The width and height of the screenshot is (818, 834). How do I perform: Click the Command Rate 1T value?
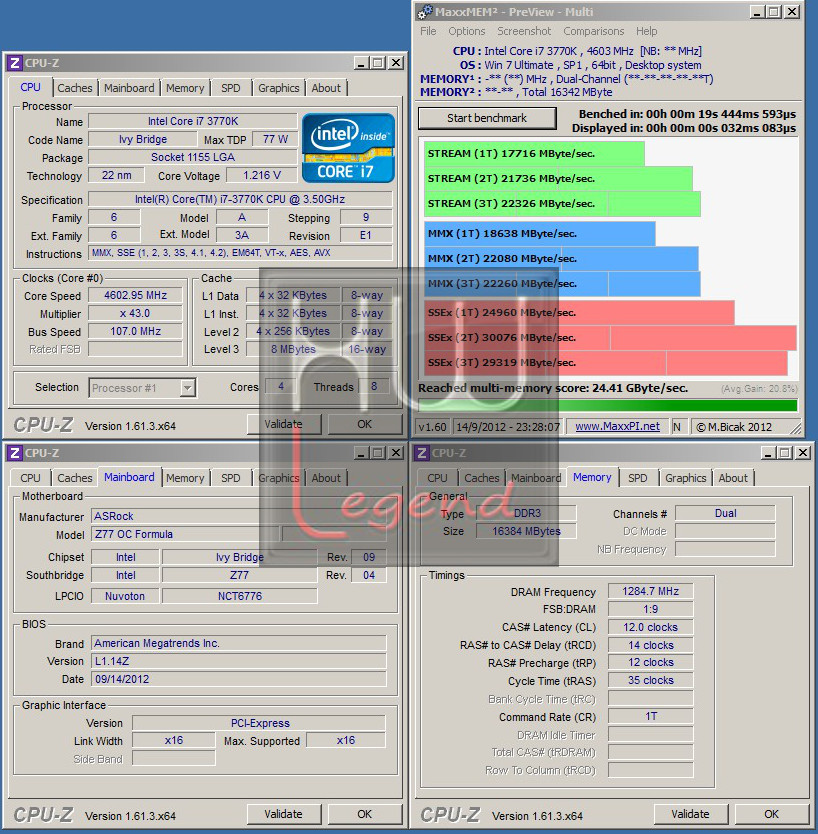click(650, 716)
